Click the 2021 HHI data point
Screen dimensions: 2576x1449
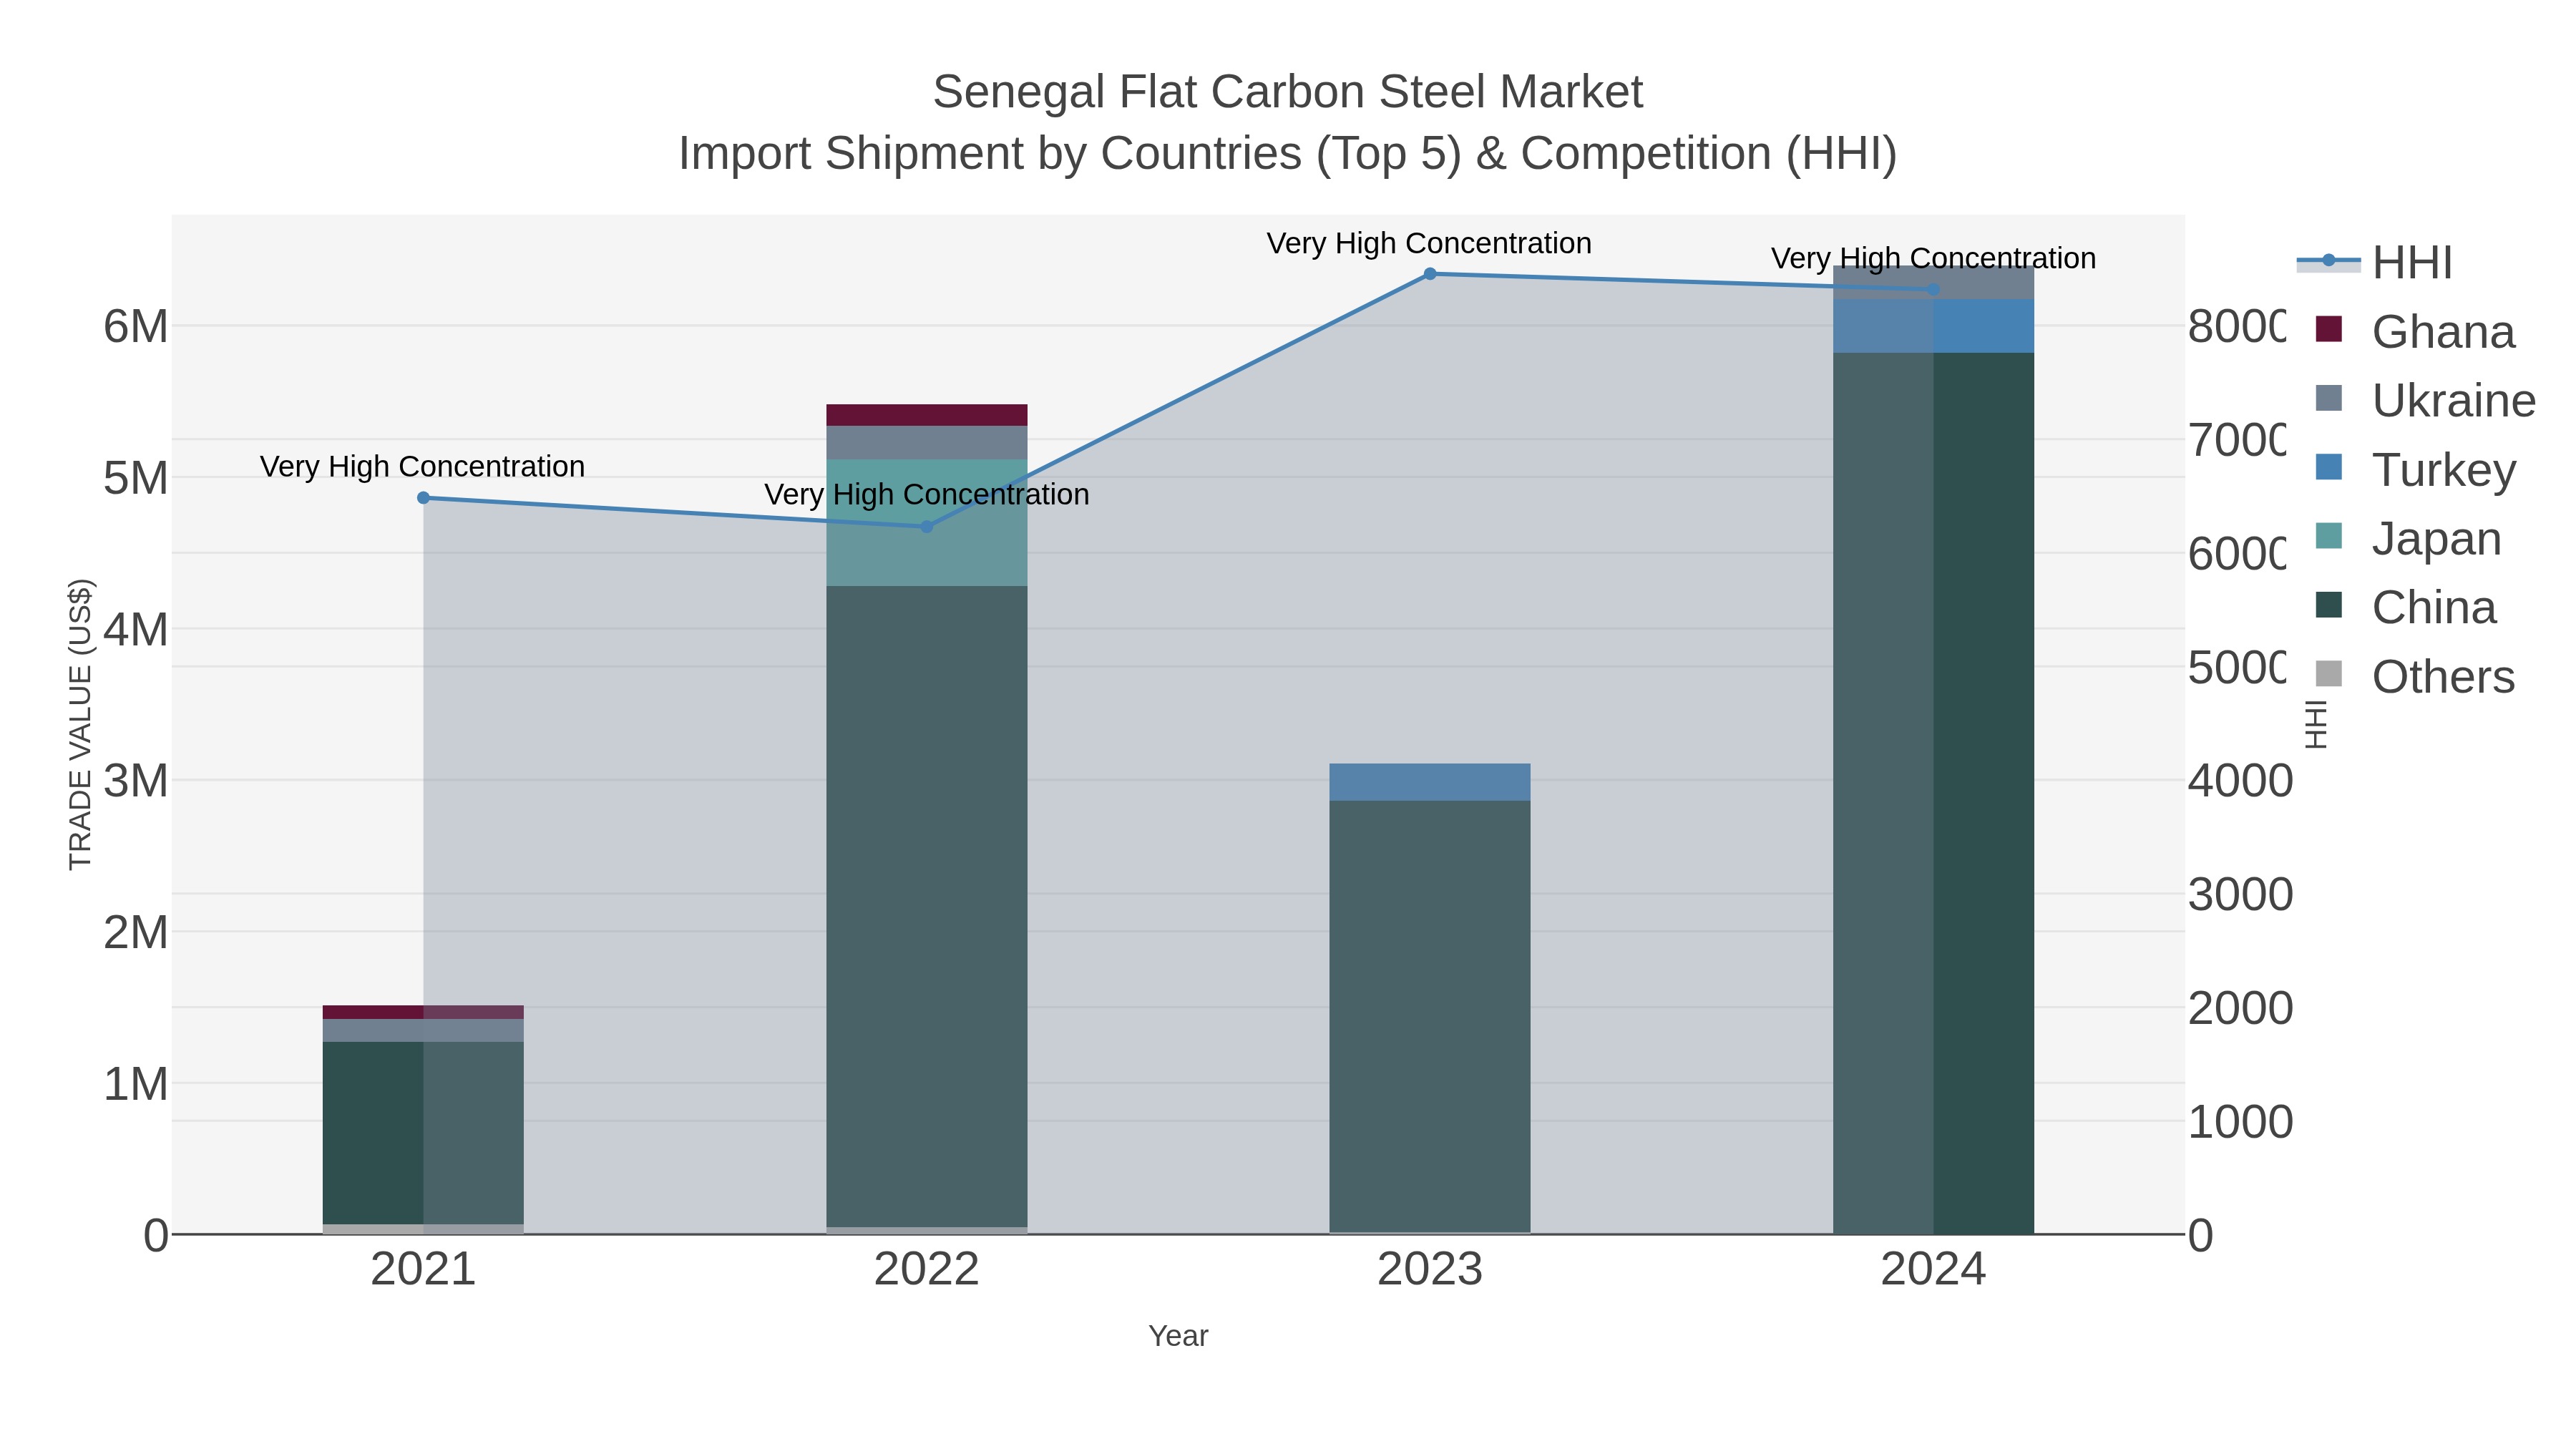point(423,498)
